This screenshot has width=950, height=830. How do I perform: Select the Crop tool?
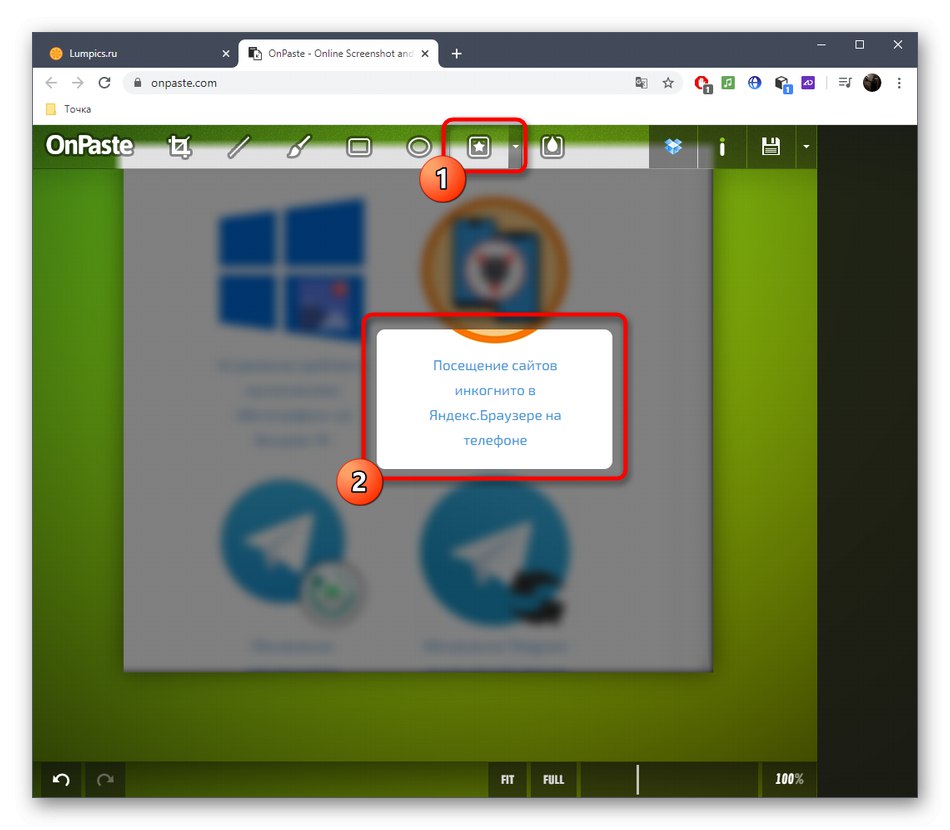[180, 146]
